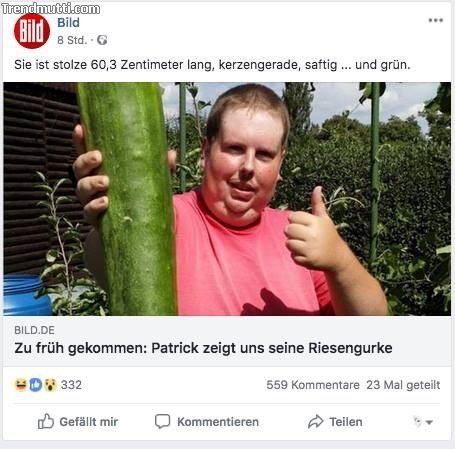The height and width of the screenshot is (449, 455).
Task: Click the public globe audience icon
Action: point(102,40)
